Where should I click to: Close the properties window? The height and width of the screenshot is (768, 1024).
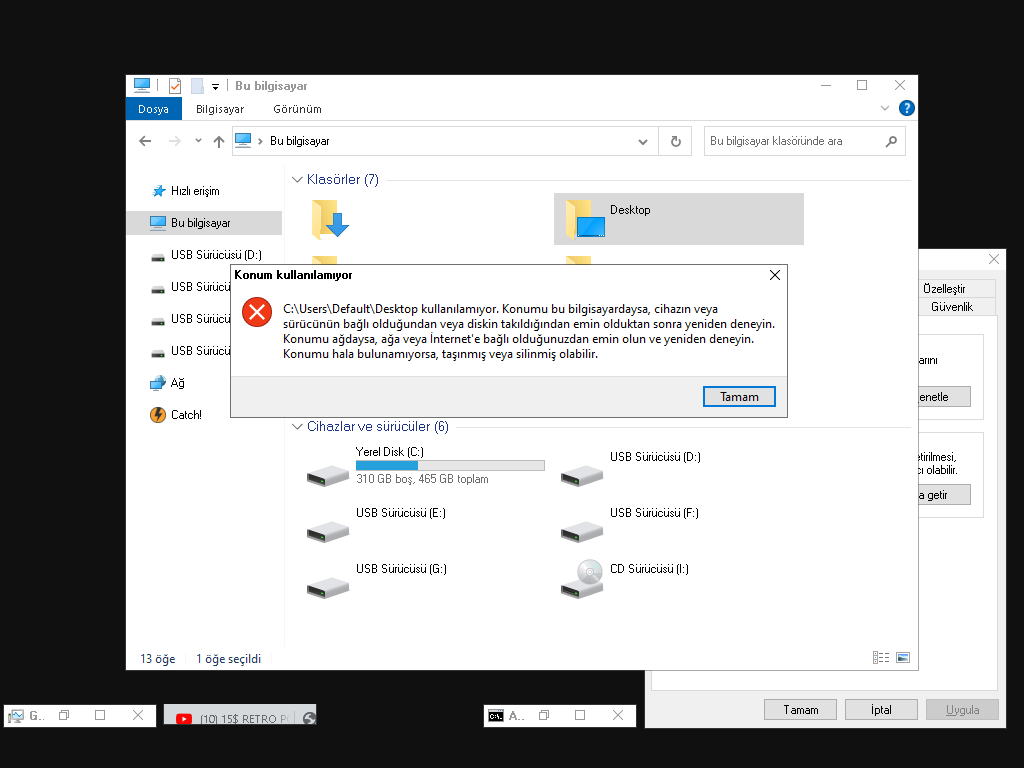[993, 259]
